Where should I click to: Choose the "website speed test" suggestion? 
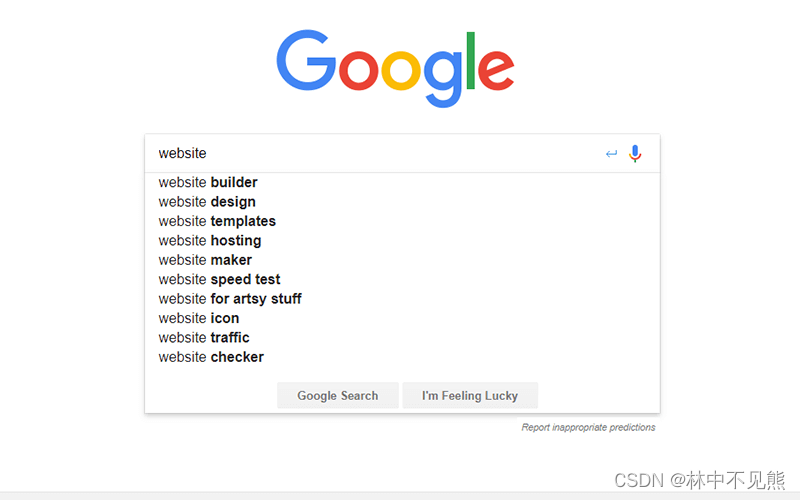tap(219, 280)
